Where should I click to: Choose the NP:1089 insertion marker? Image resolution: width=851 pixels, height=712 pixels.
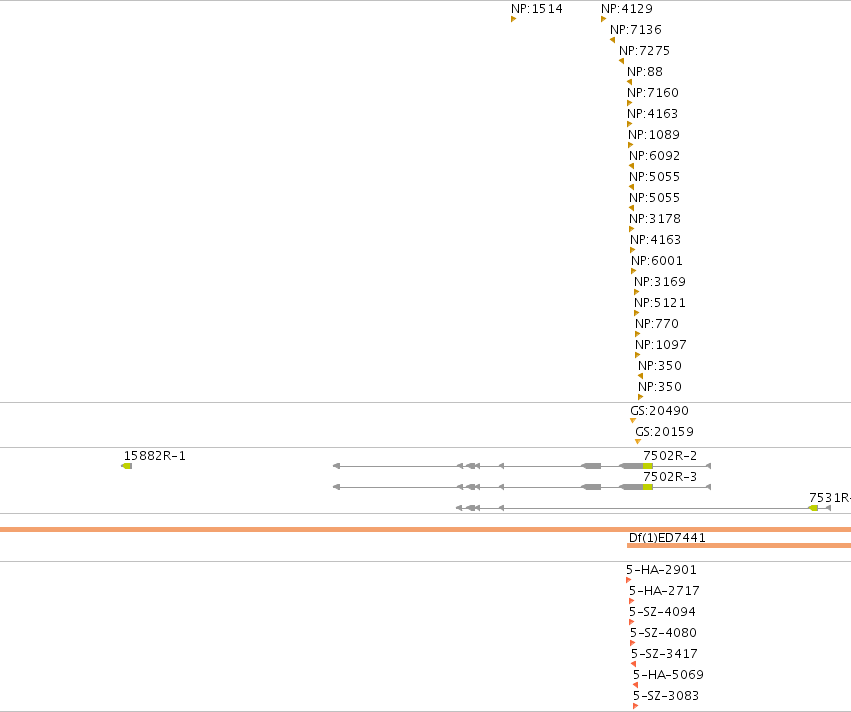point(631,145)
